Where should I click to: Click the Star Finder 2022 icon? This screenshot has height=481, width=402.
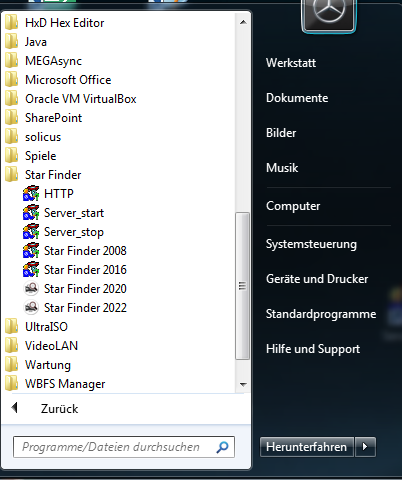tap(31, 308)
